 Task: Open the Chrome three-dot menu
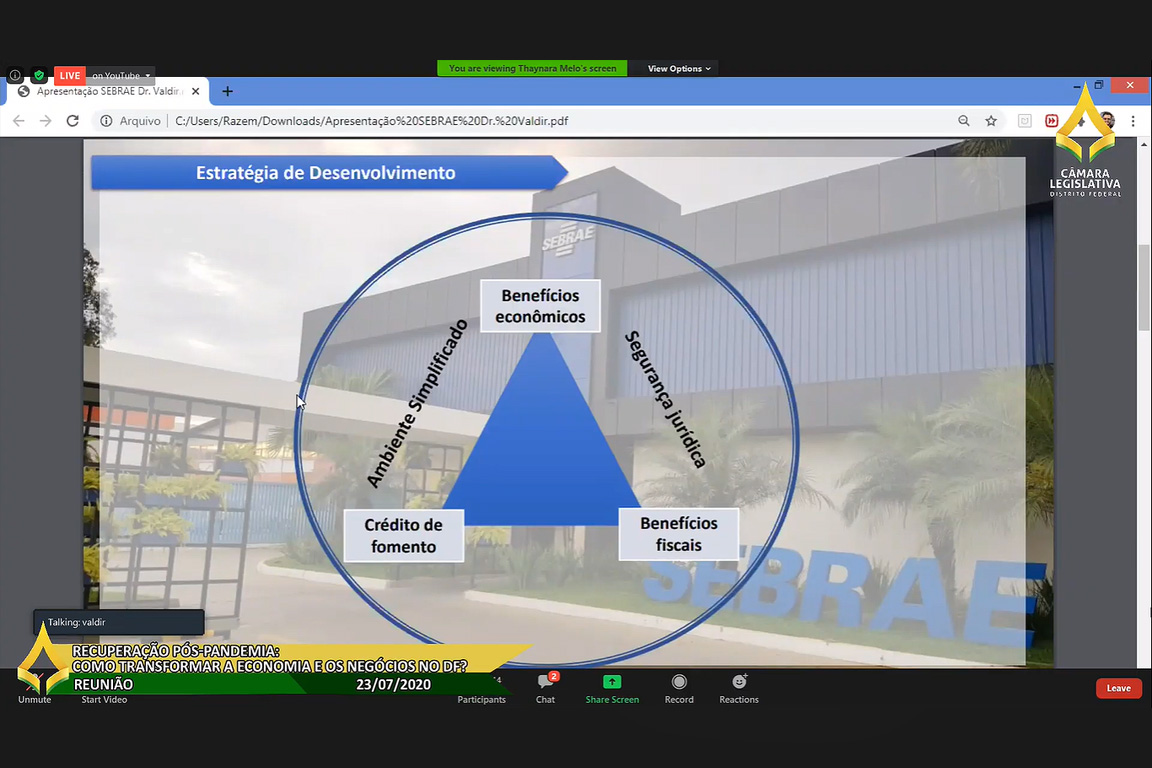(1133, 121)
